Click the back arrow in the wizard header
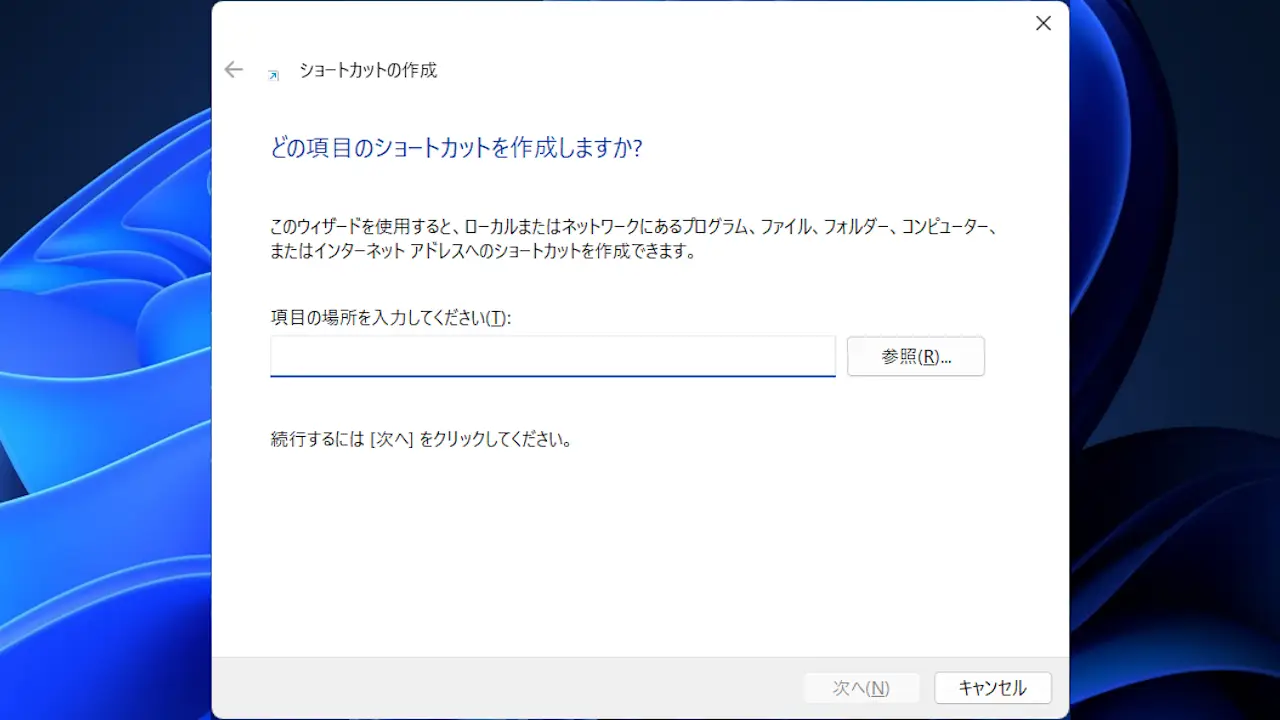This screenshot has width=1280, height=720. (234, 70)
